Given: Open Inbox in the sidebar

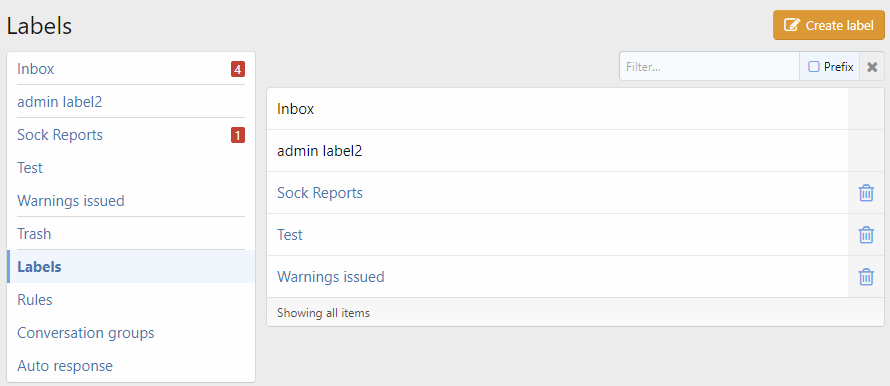Looking at the screenshot, I should [36, 69].
